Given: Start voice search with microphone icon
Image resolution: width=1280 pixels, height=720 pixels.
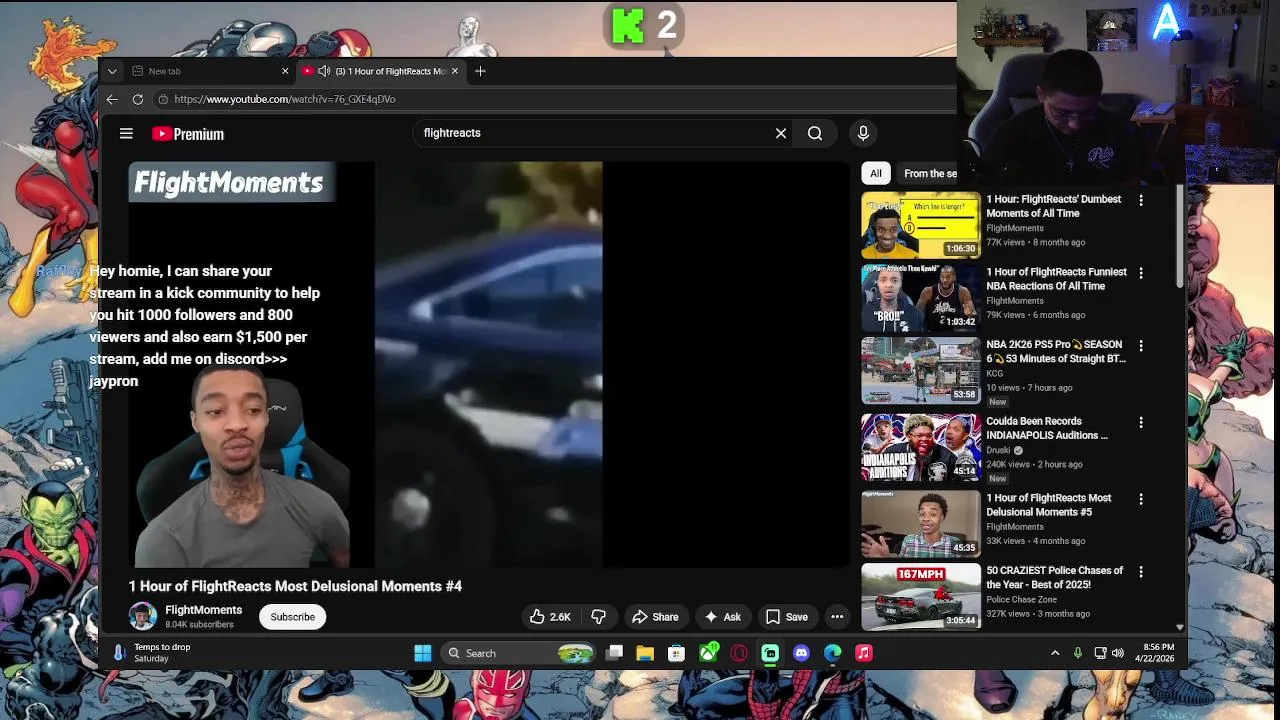Looking at the screenshot, I should [863, 133].
